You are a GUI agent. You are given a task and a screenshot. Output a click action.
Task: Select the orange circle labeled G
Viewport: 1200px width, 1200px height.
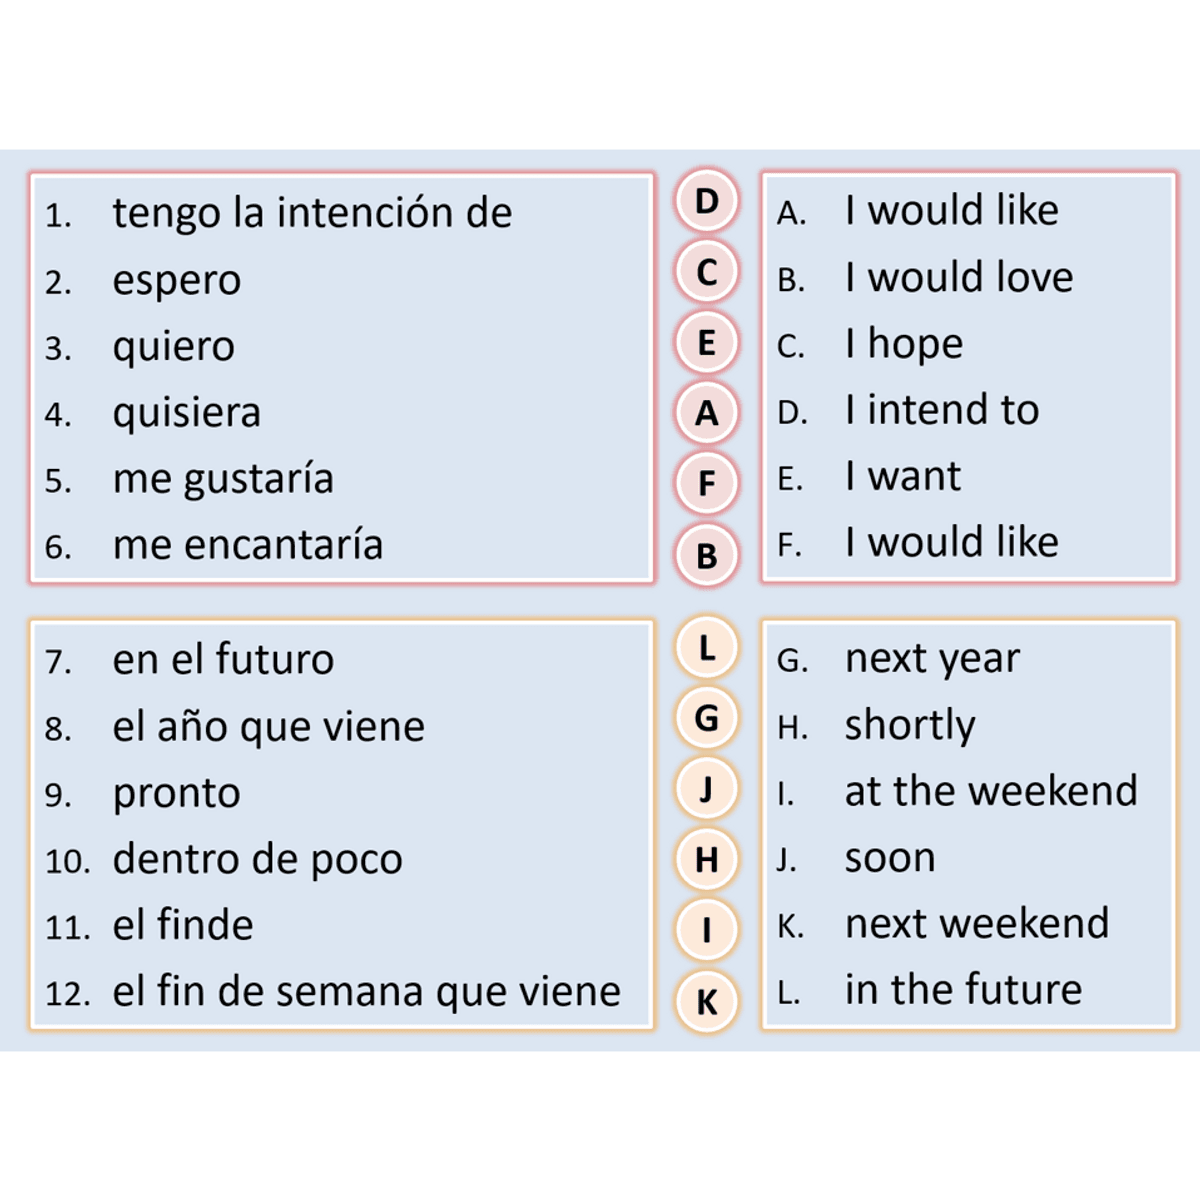706,718
